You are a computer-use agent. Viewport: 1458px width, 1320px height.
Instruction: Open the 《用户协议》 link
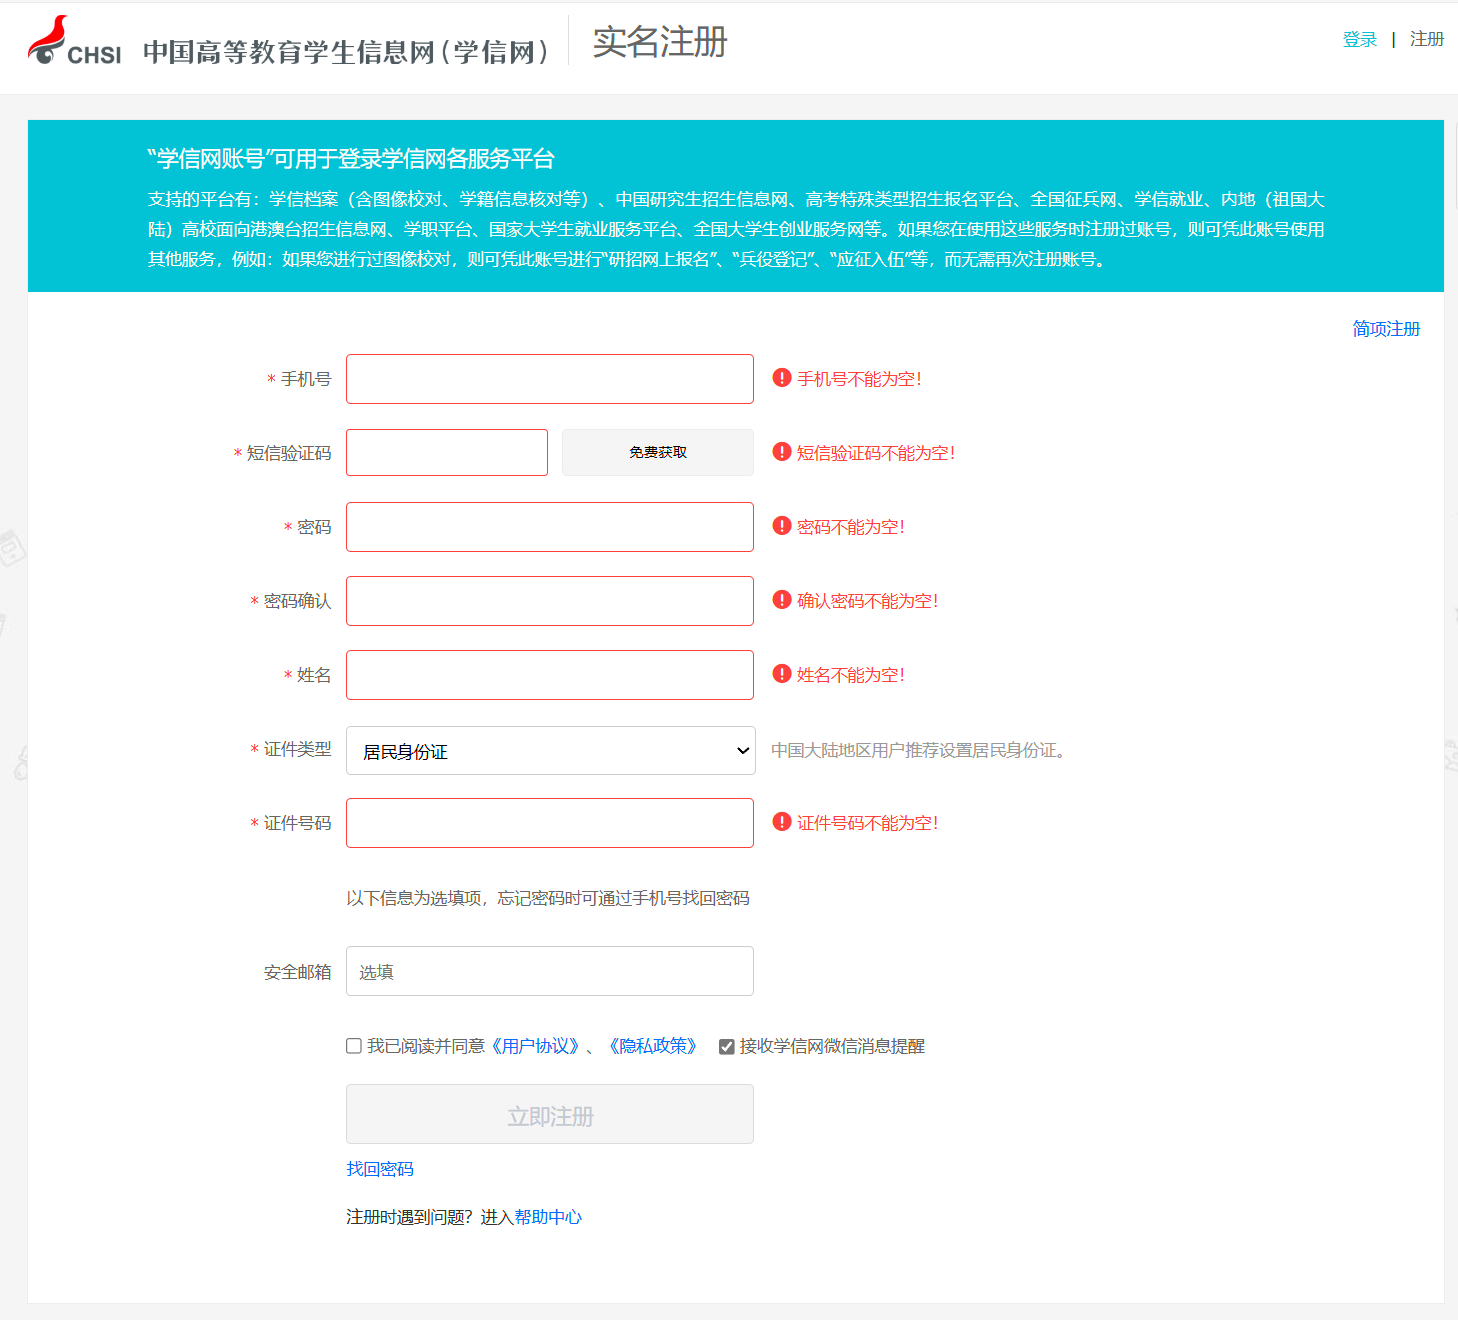click(x=535, y=1046)
